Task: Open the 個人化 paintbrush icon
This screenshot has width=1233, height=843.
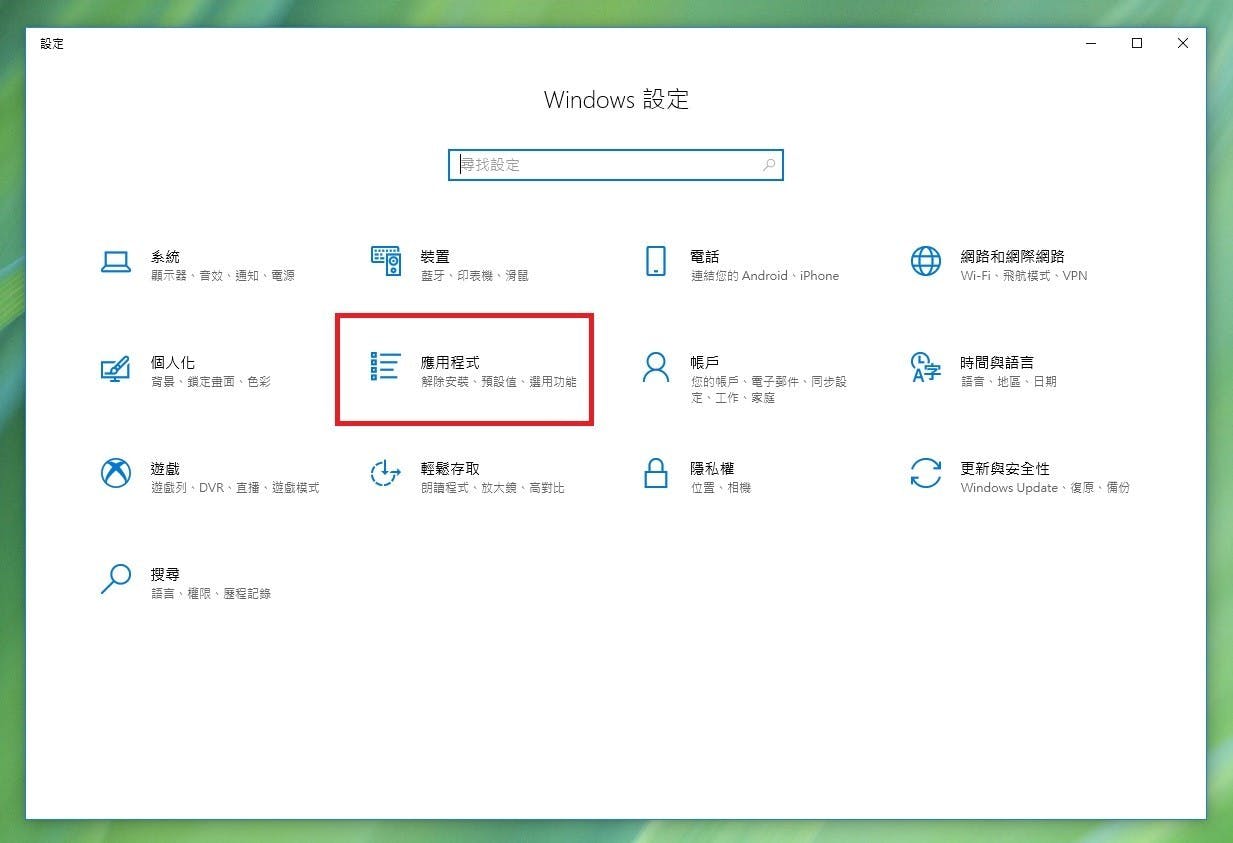Action: coord(116,367)
